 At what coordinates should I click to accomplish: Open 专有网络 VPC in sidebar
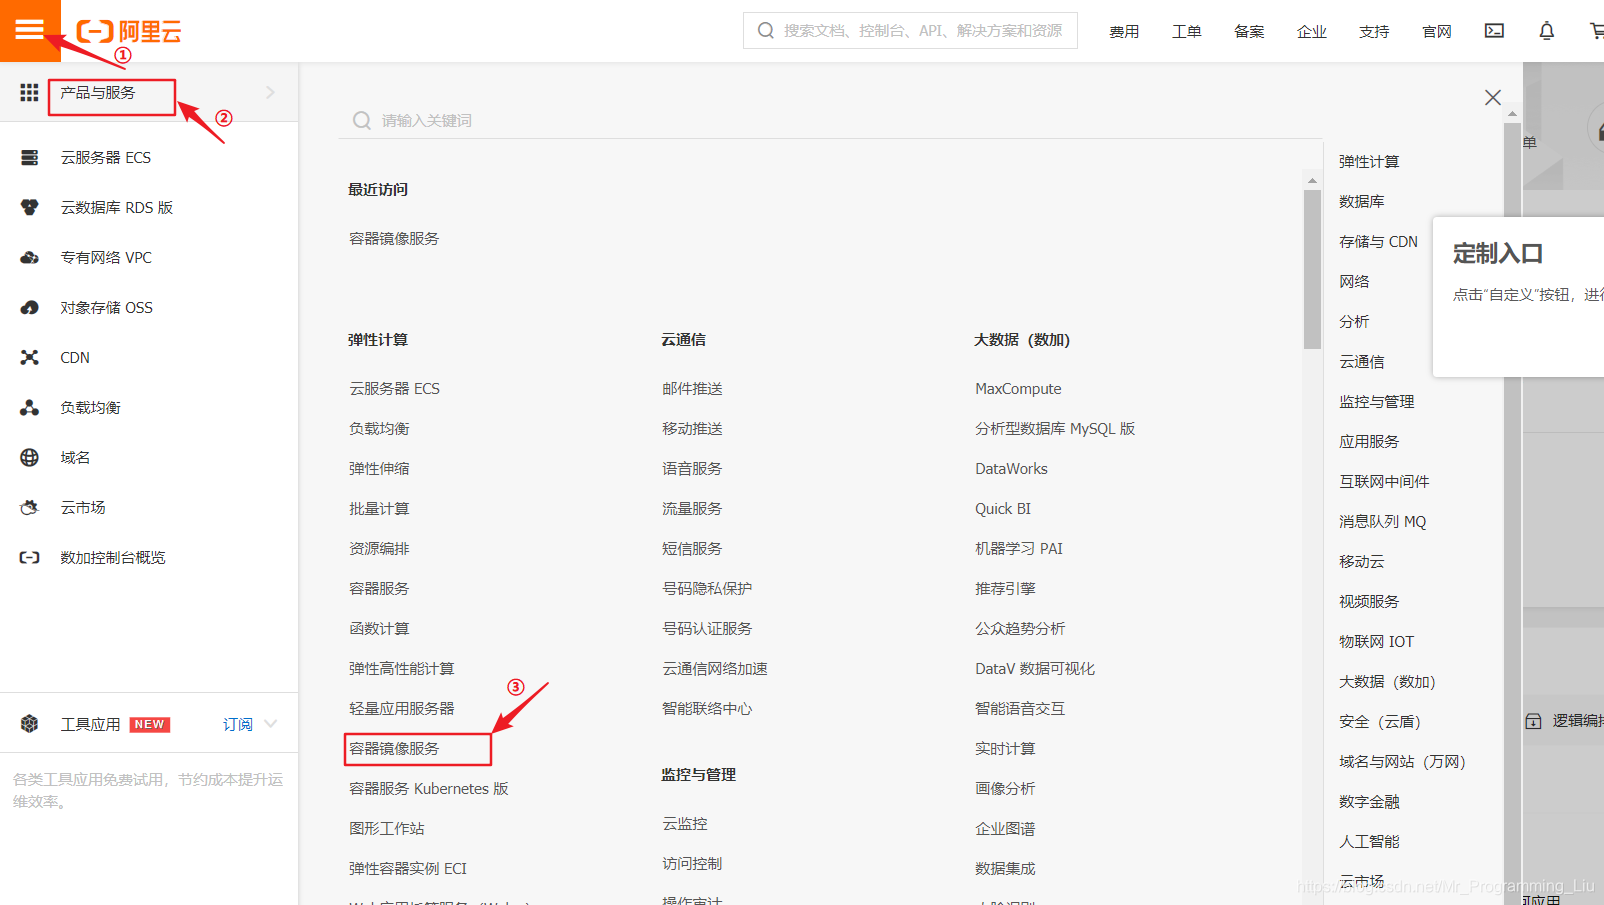[x=106, y=258]
